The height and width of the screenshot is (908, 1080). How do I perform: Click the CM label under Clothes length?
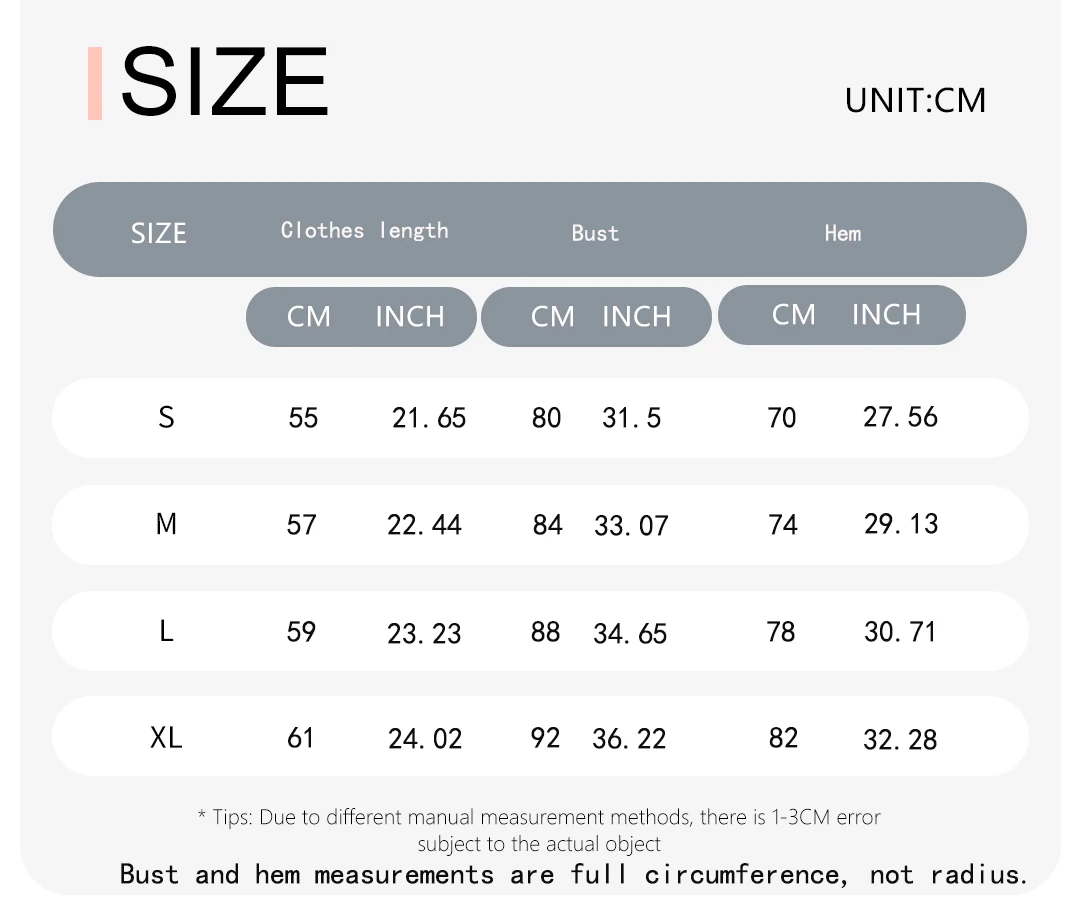coord(309,317)
